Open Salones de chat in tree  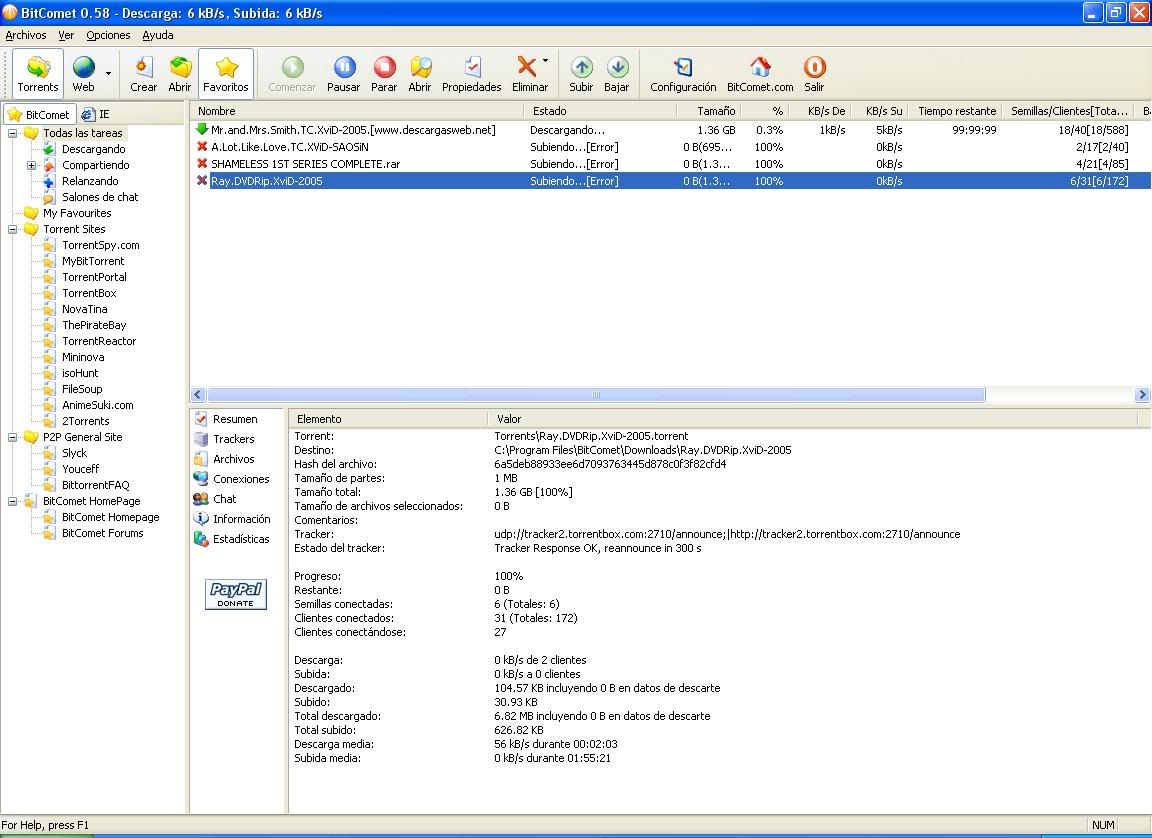click(x=100, y=197)
